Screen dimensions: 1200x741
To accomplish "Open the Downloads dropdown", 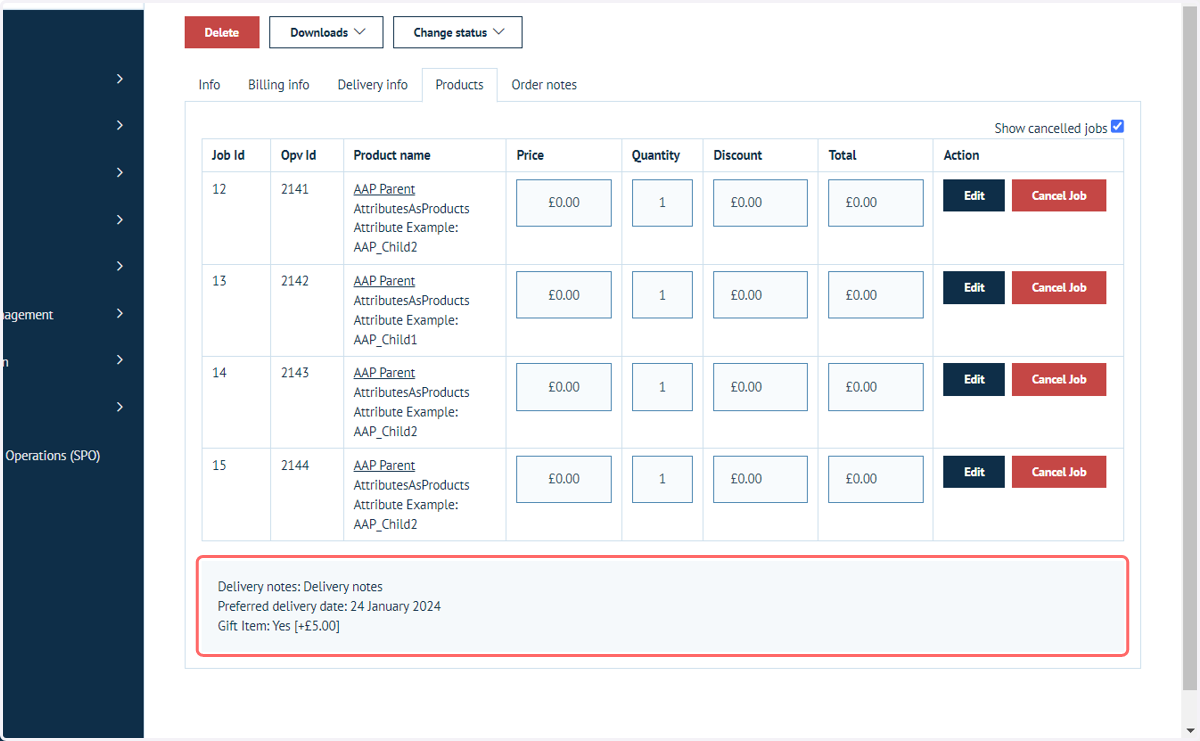I will 327,32.
